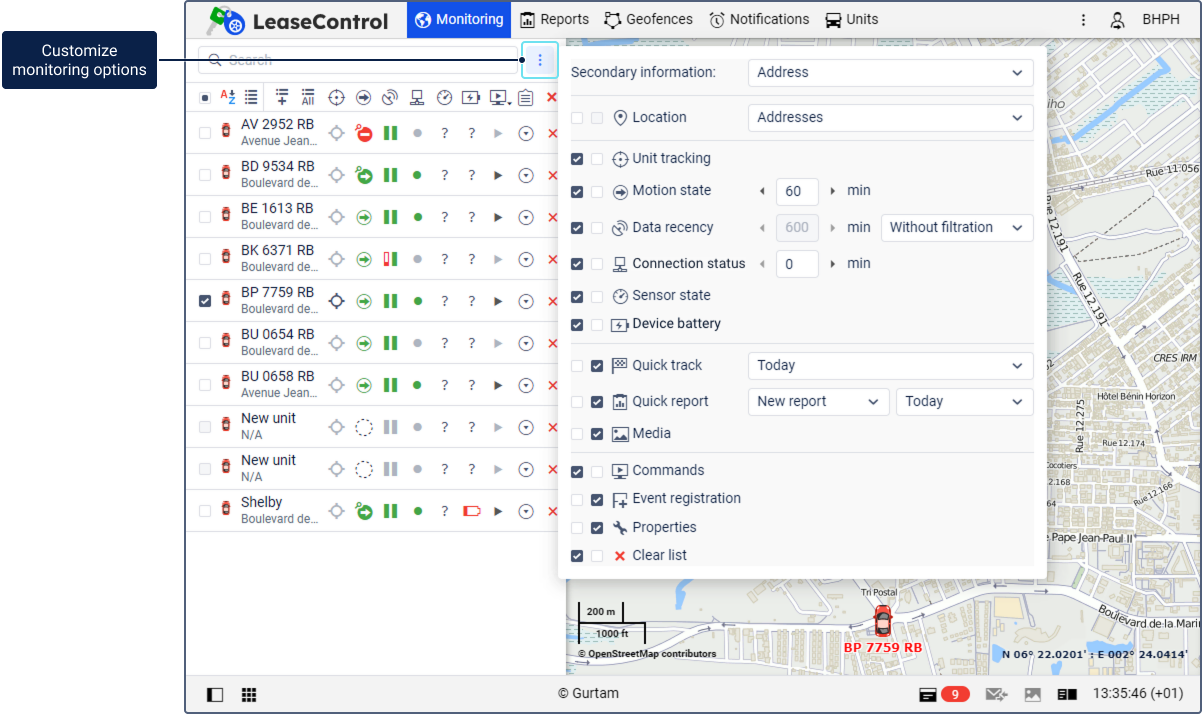Image resolution: width=1202 pixels, height=714 pixels.
Task: Uncheck the first Unit tracking checkbox
Action: coord(577,159)
